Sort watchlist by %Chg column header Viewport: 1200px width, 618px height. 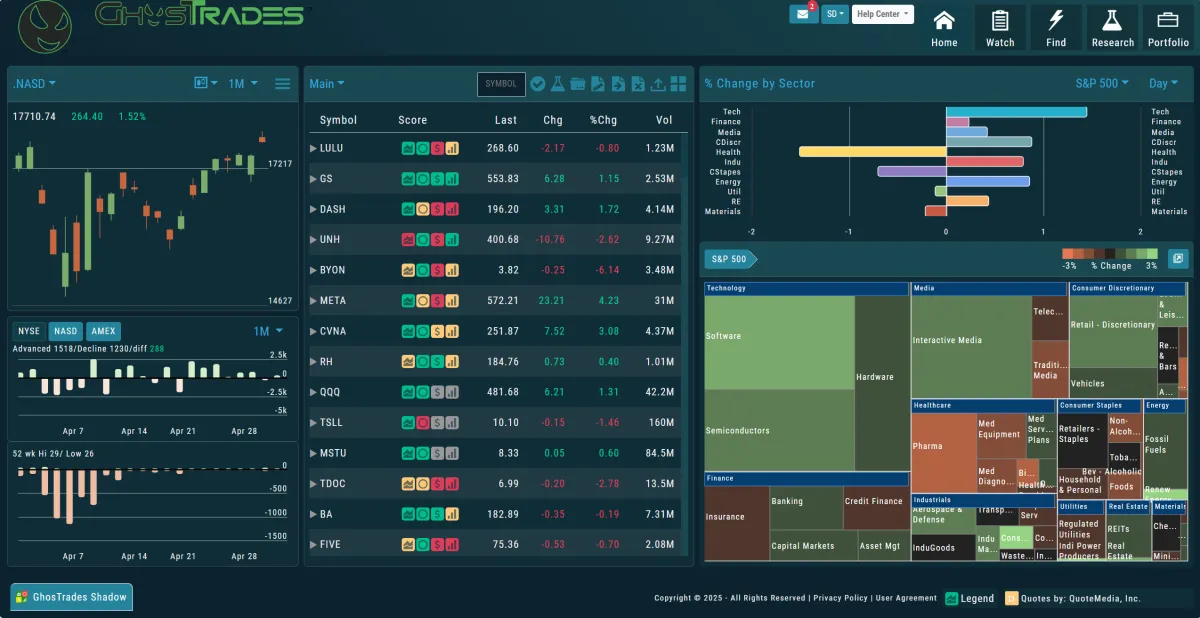[x=603, y=120]
